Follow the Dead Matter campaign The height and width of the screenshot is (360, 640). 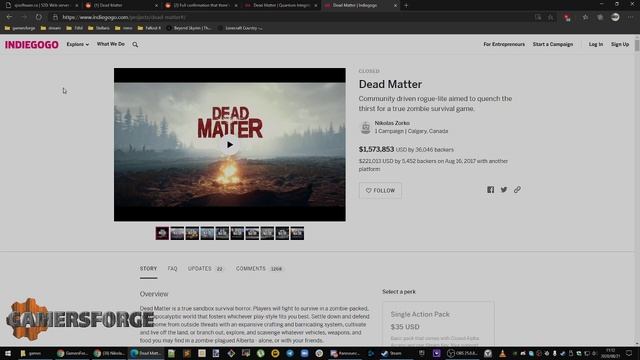click(x=380, y=191)
